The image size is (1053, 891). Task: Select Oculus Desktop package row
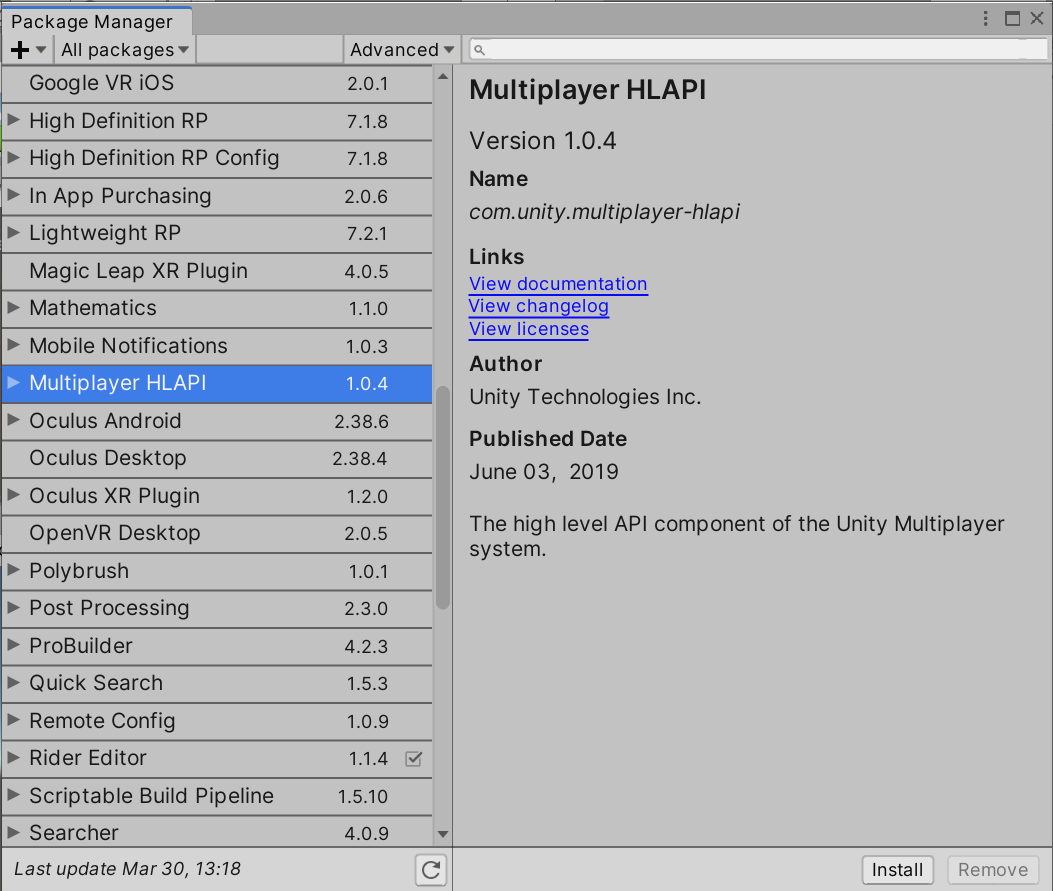tap(217, 458)
